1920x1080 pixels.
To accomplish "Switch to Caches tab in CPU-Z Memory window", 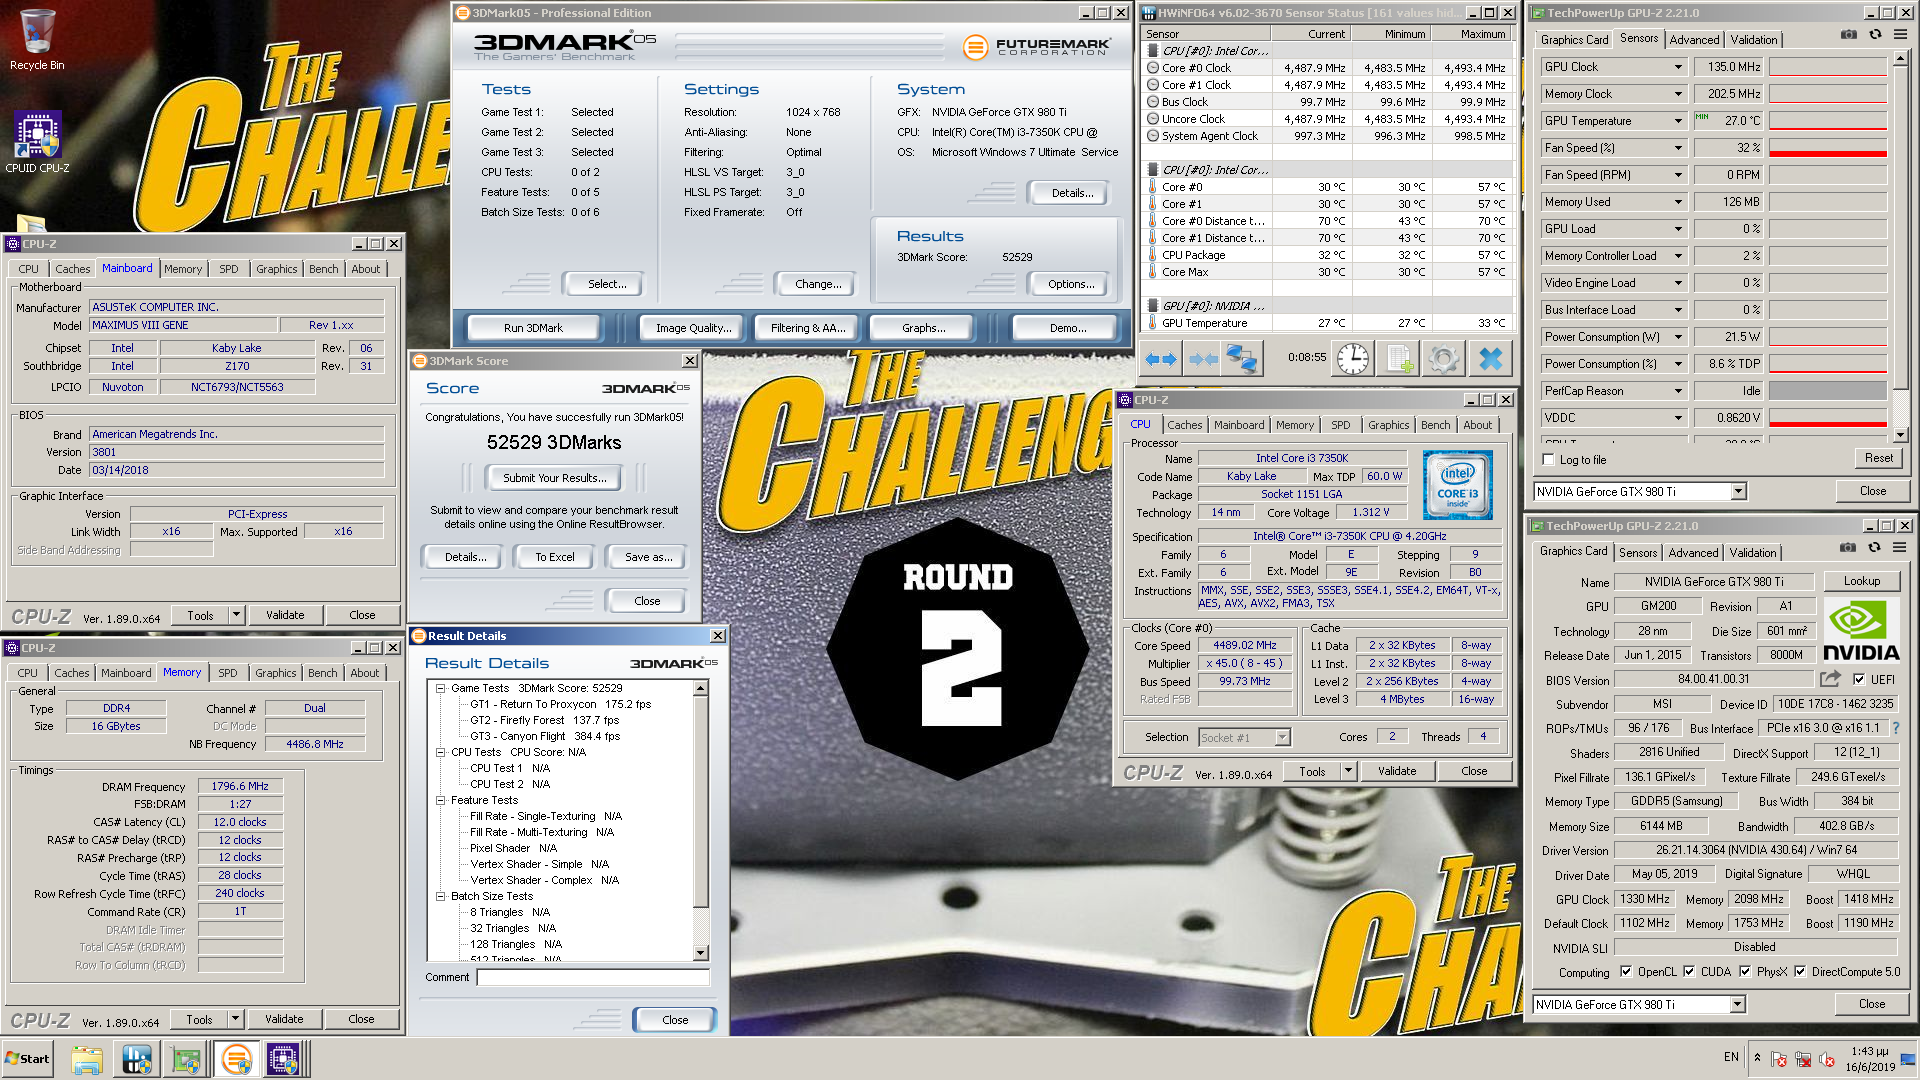I will (x=72, y=673).
